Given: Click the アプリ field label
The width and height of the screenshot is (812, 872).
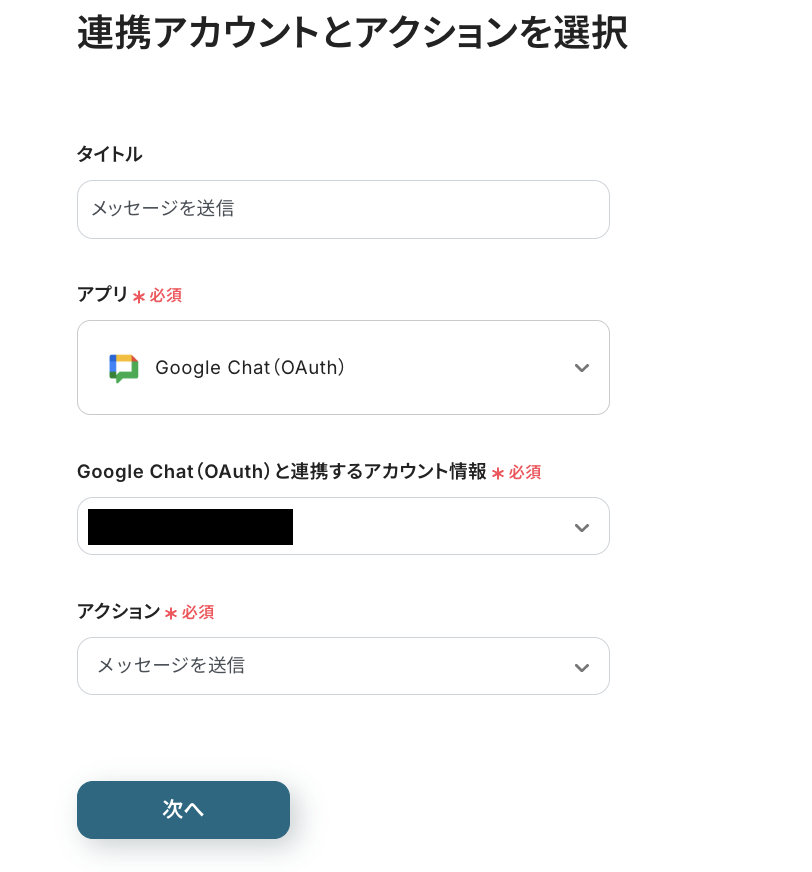Looking at the screenshot, I should 102,295.
